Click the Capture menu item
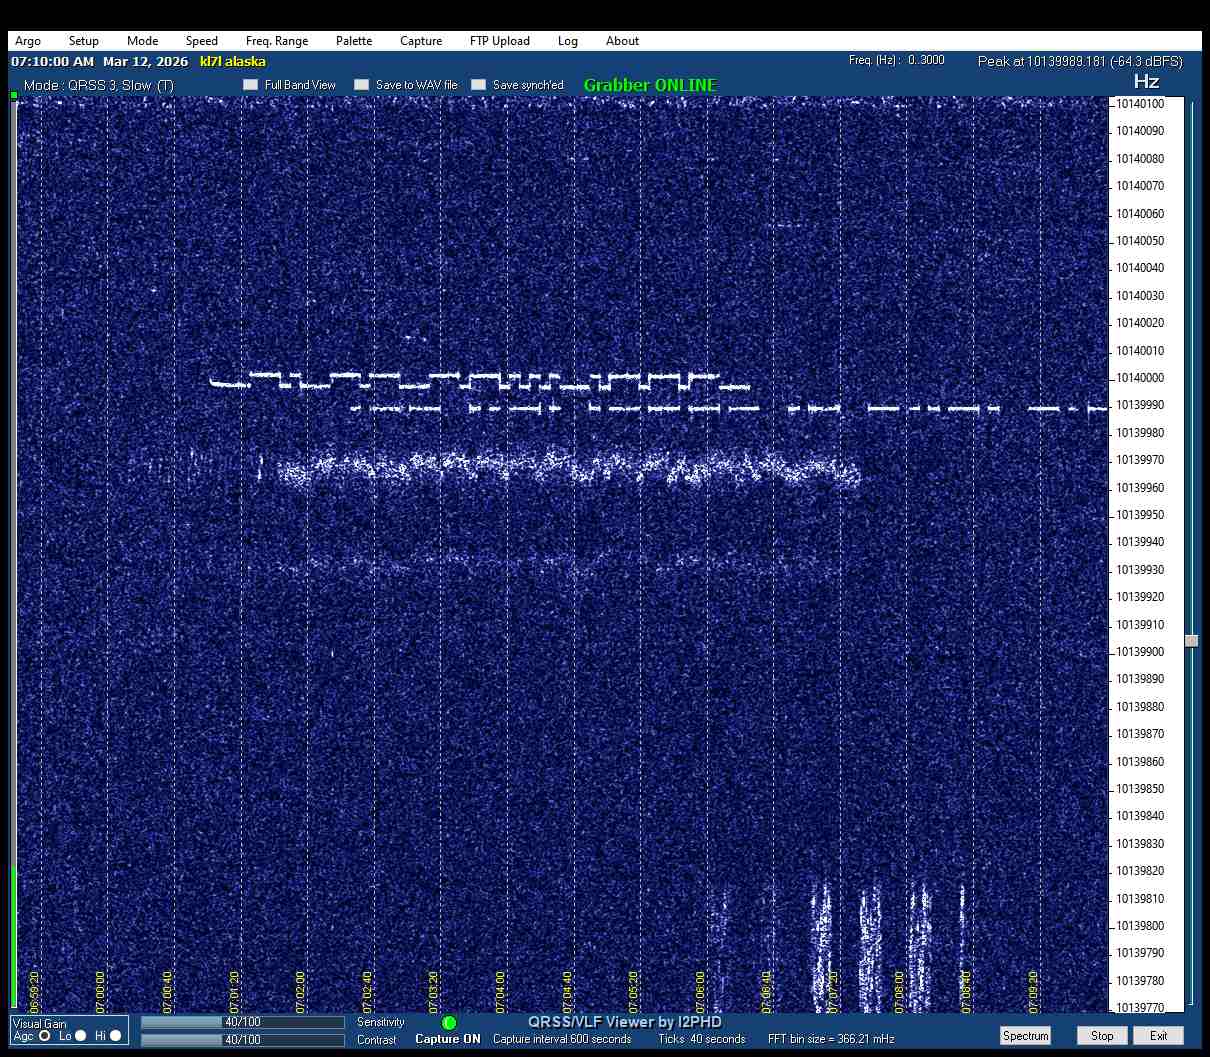The height and width of the screenshot is (1057, 1210). click(421, 41)
